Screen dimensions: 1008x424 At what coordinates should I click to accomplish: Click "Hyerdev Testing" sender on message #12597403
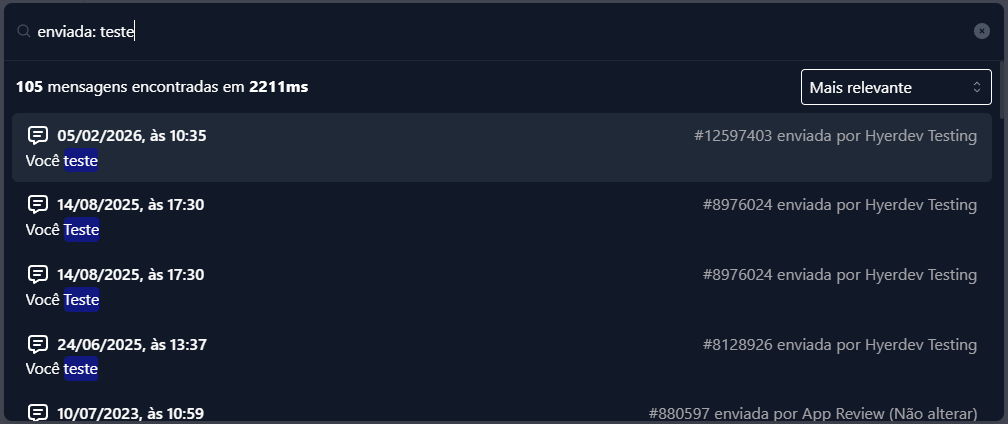point(921,136)
